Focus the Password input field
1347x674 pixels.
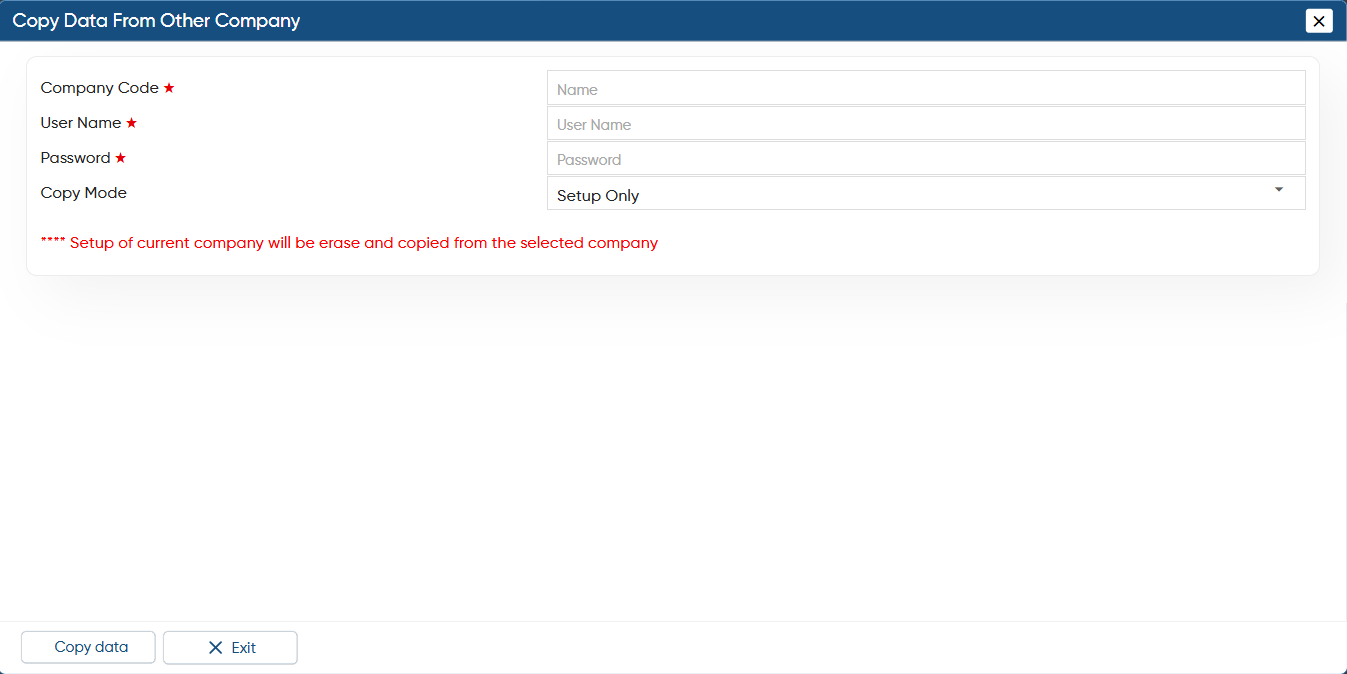[x=926, y=158]
